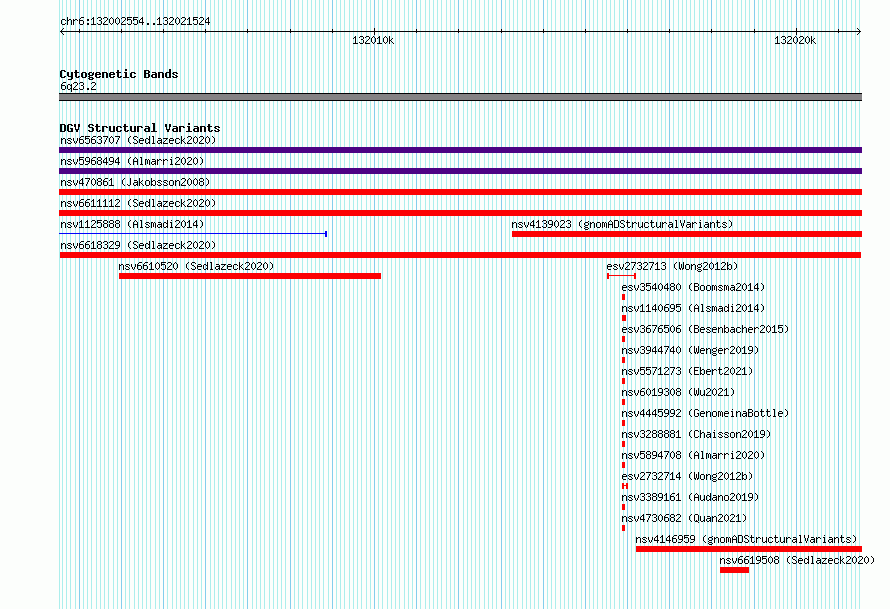Select the purple nsv6563707 variant bar
The width and height of the screenshot is (890, 609).
460,150
